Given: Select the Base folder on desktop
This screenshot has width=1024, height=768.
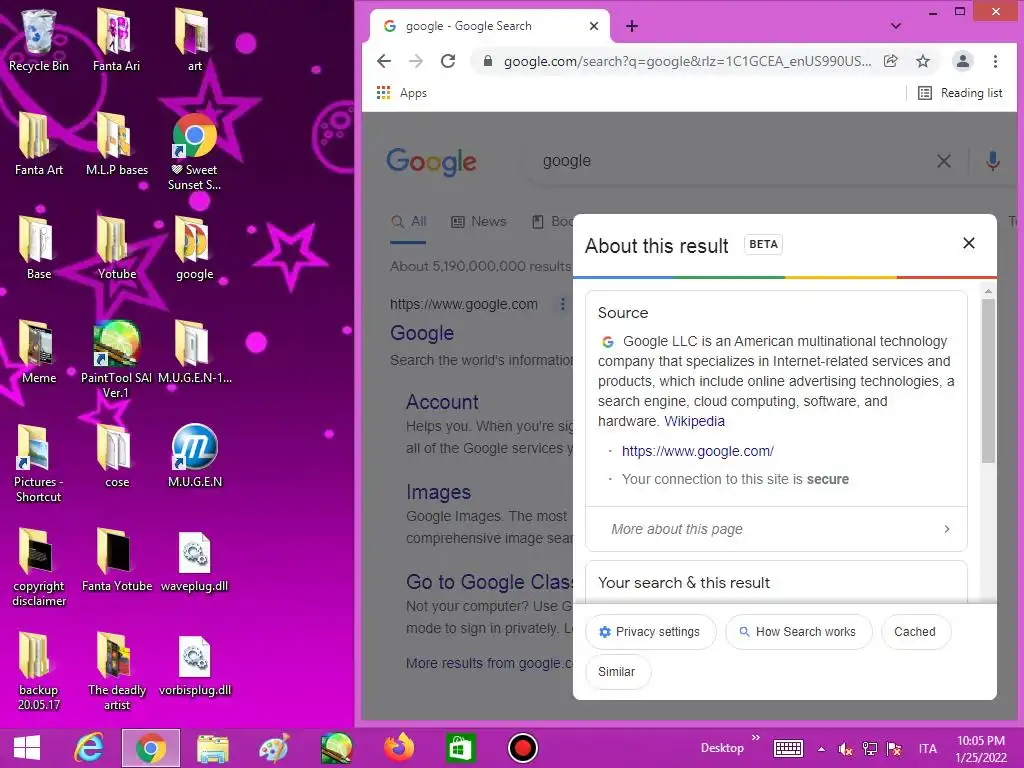Looking at the screenshot, I should 39,248.
